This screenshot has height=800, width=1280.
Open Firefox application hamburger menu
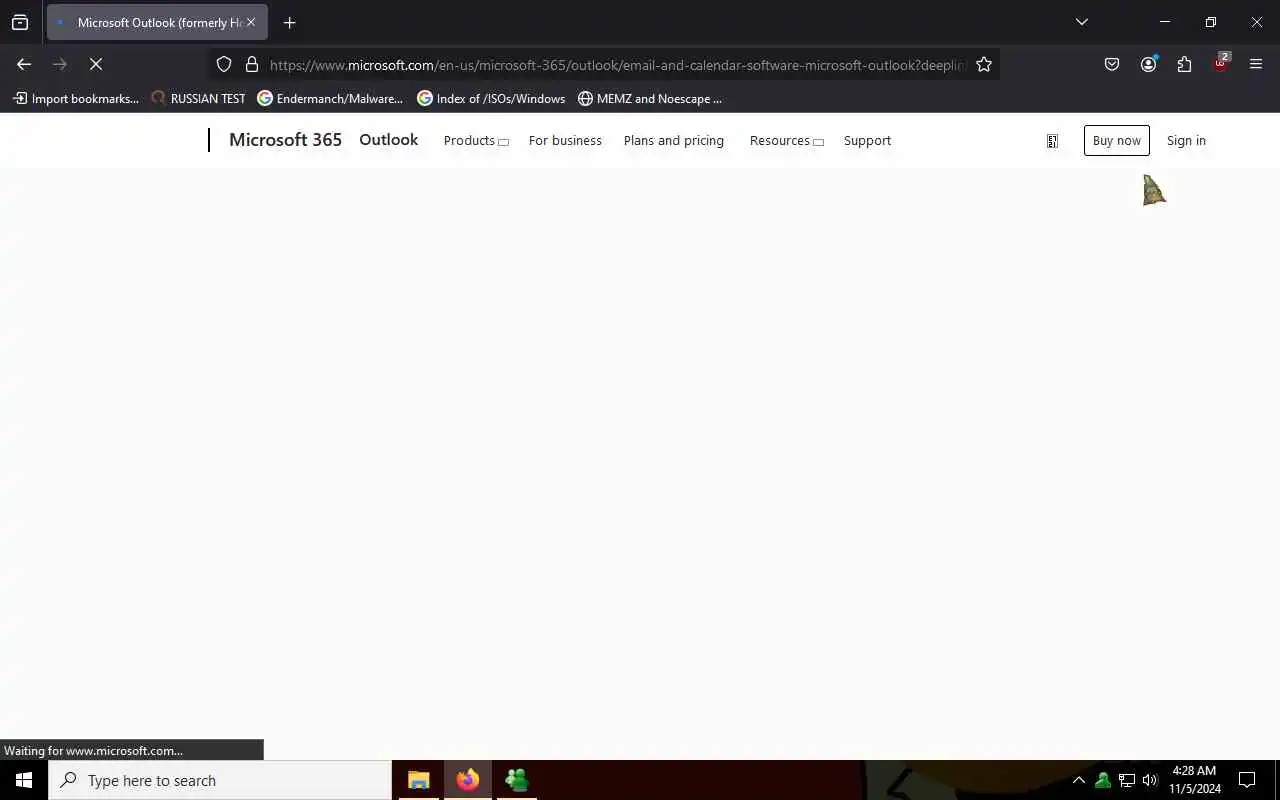(1256, 64)
